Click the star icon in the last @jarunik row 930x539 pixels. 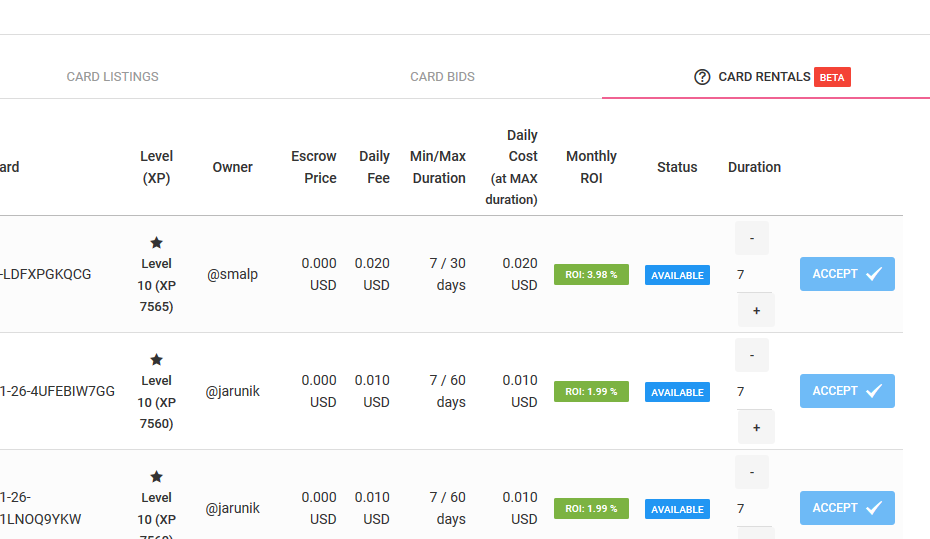[x=157, y=476]
